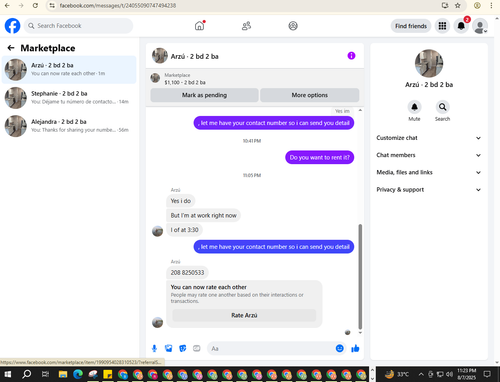Viewport: 500px width, 382px height.
Task: Open the grid Menu icon
Action: coord(442,26)
